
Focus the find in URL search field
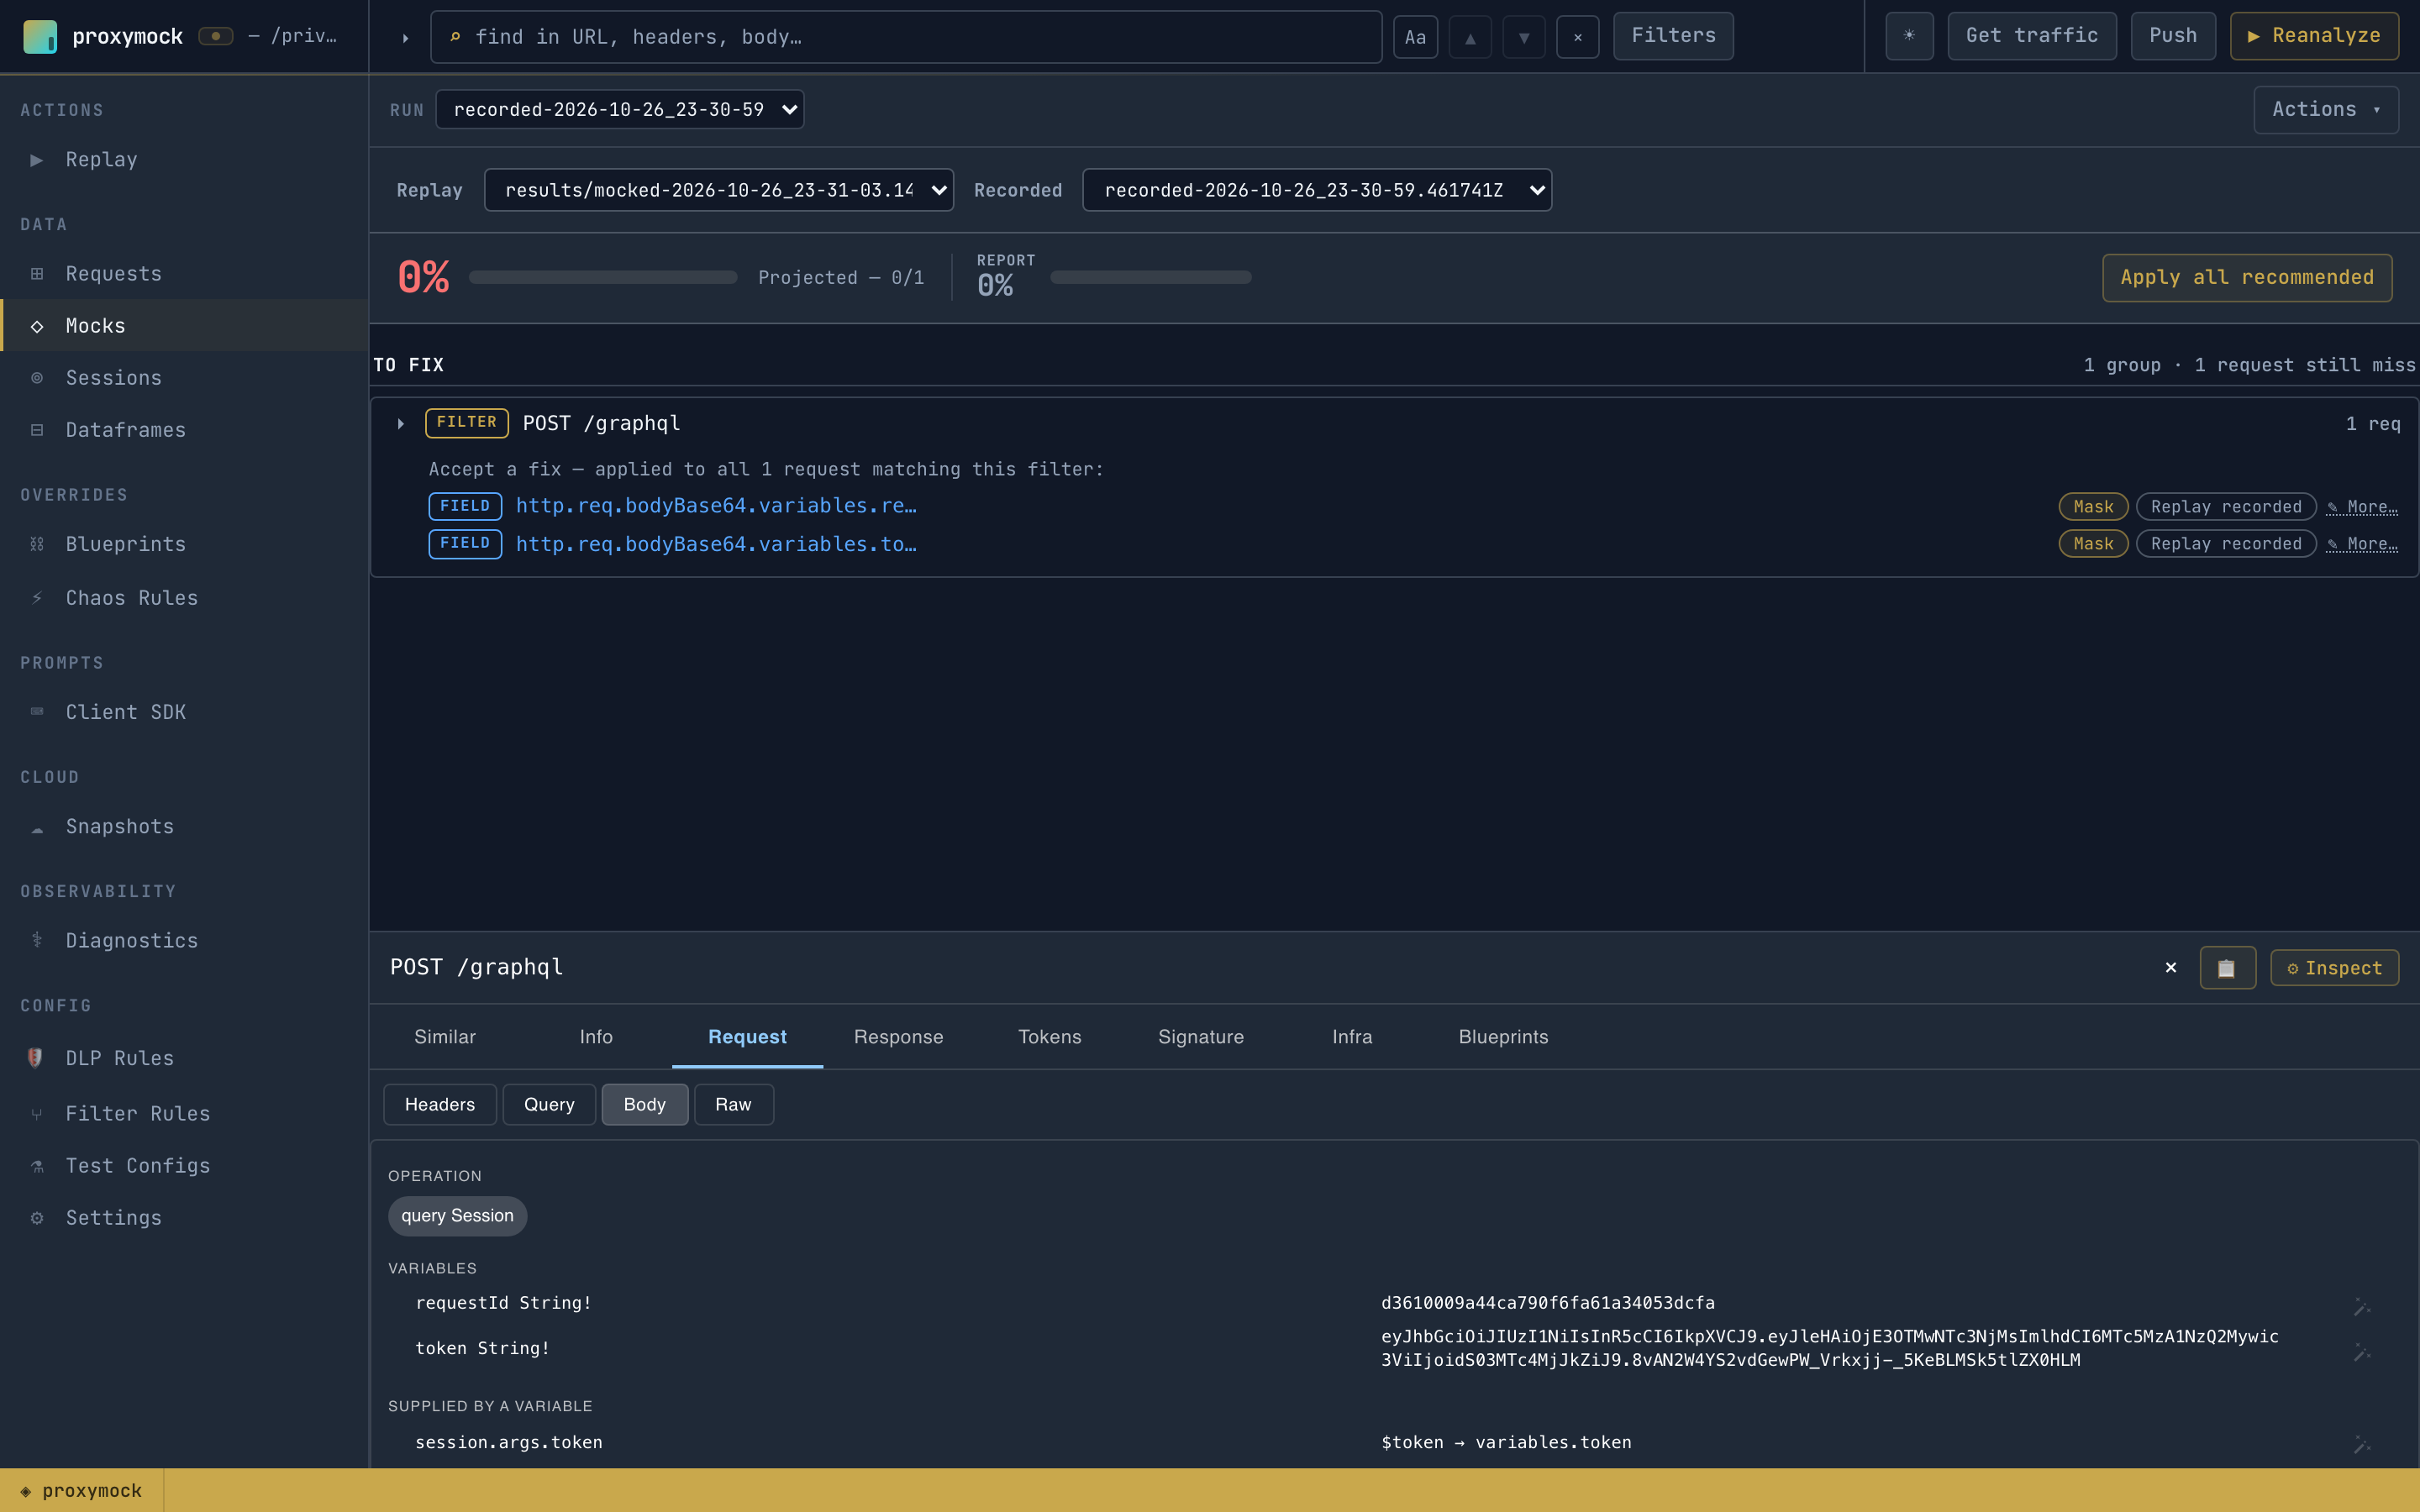coord(906,37)
